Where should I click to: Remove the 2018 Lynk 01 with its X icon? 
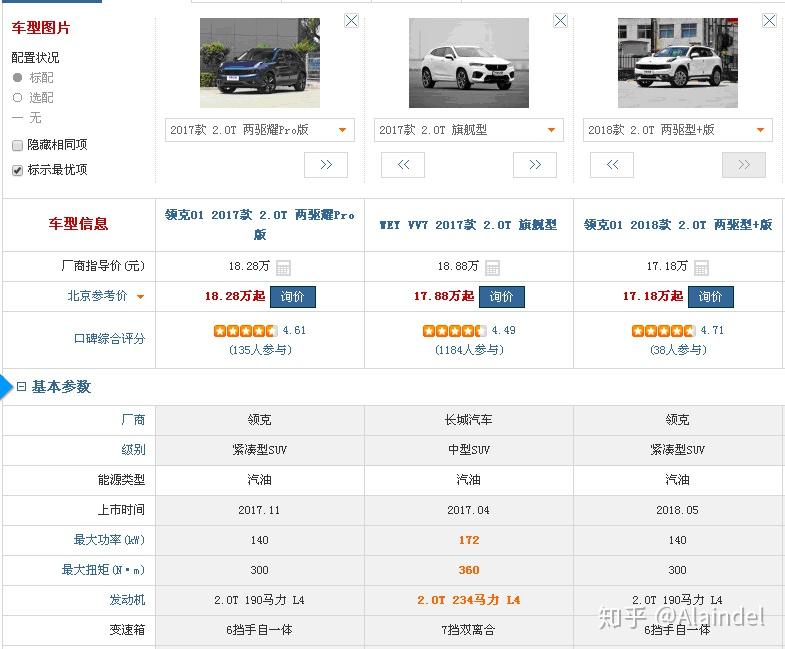tap(769, 21)
